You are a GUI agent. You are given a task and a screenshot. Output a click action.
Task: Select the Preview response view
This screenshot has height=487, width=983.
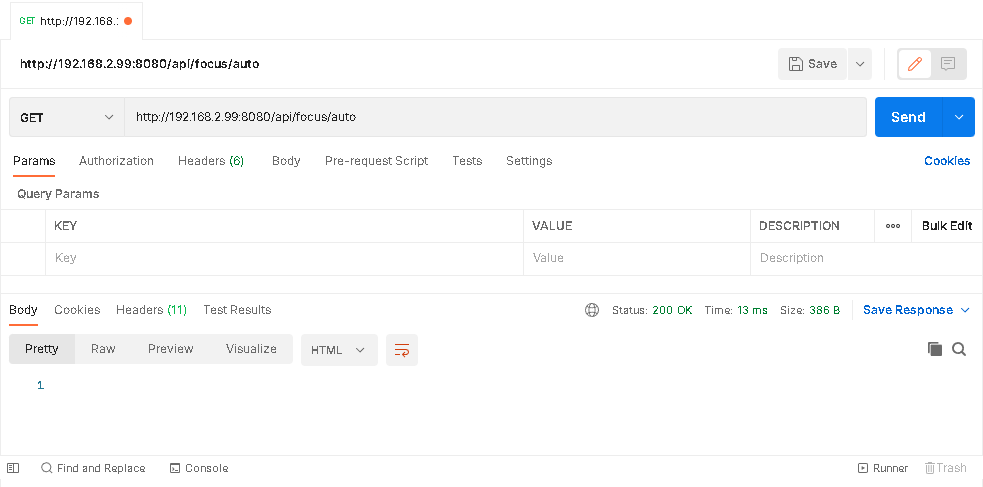[x=170, y=349]
